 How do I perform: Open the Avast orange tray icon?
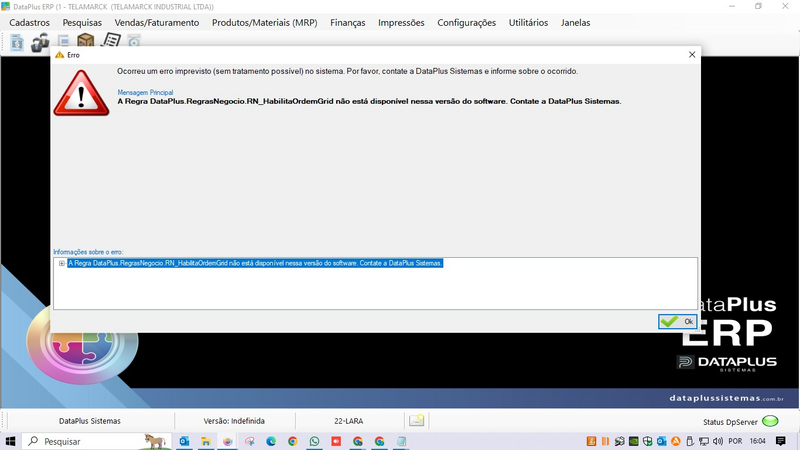[676, 441]
